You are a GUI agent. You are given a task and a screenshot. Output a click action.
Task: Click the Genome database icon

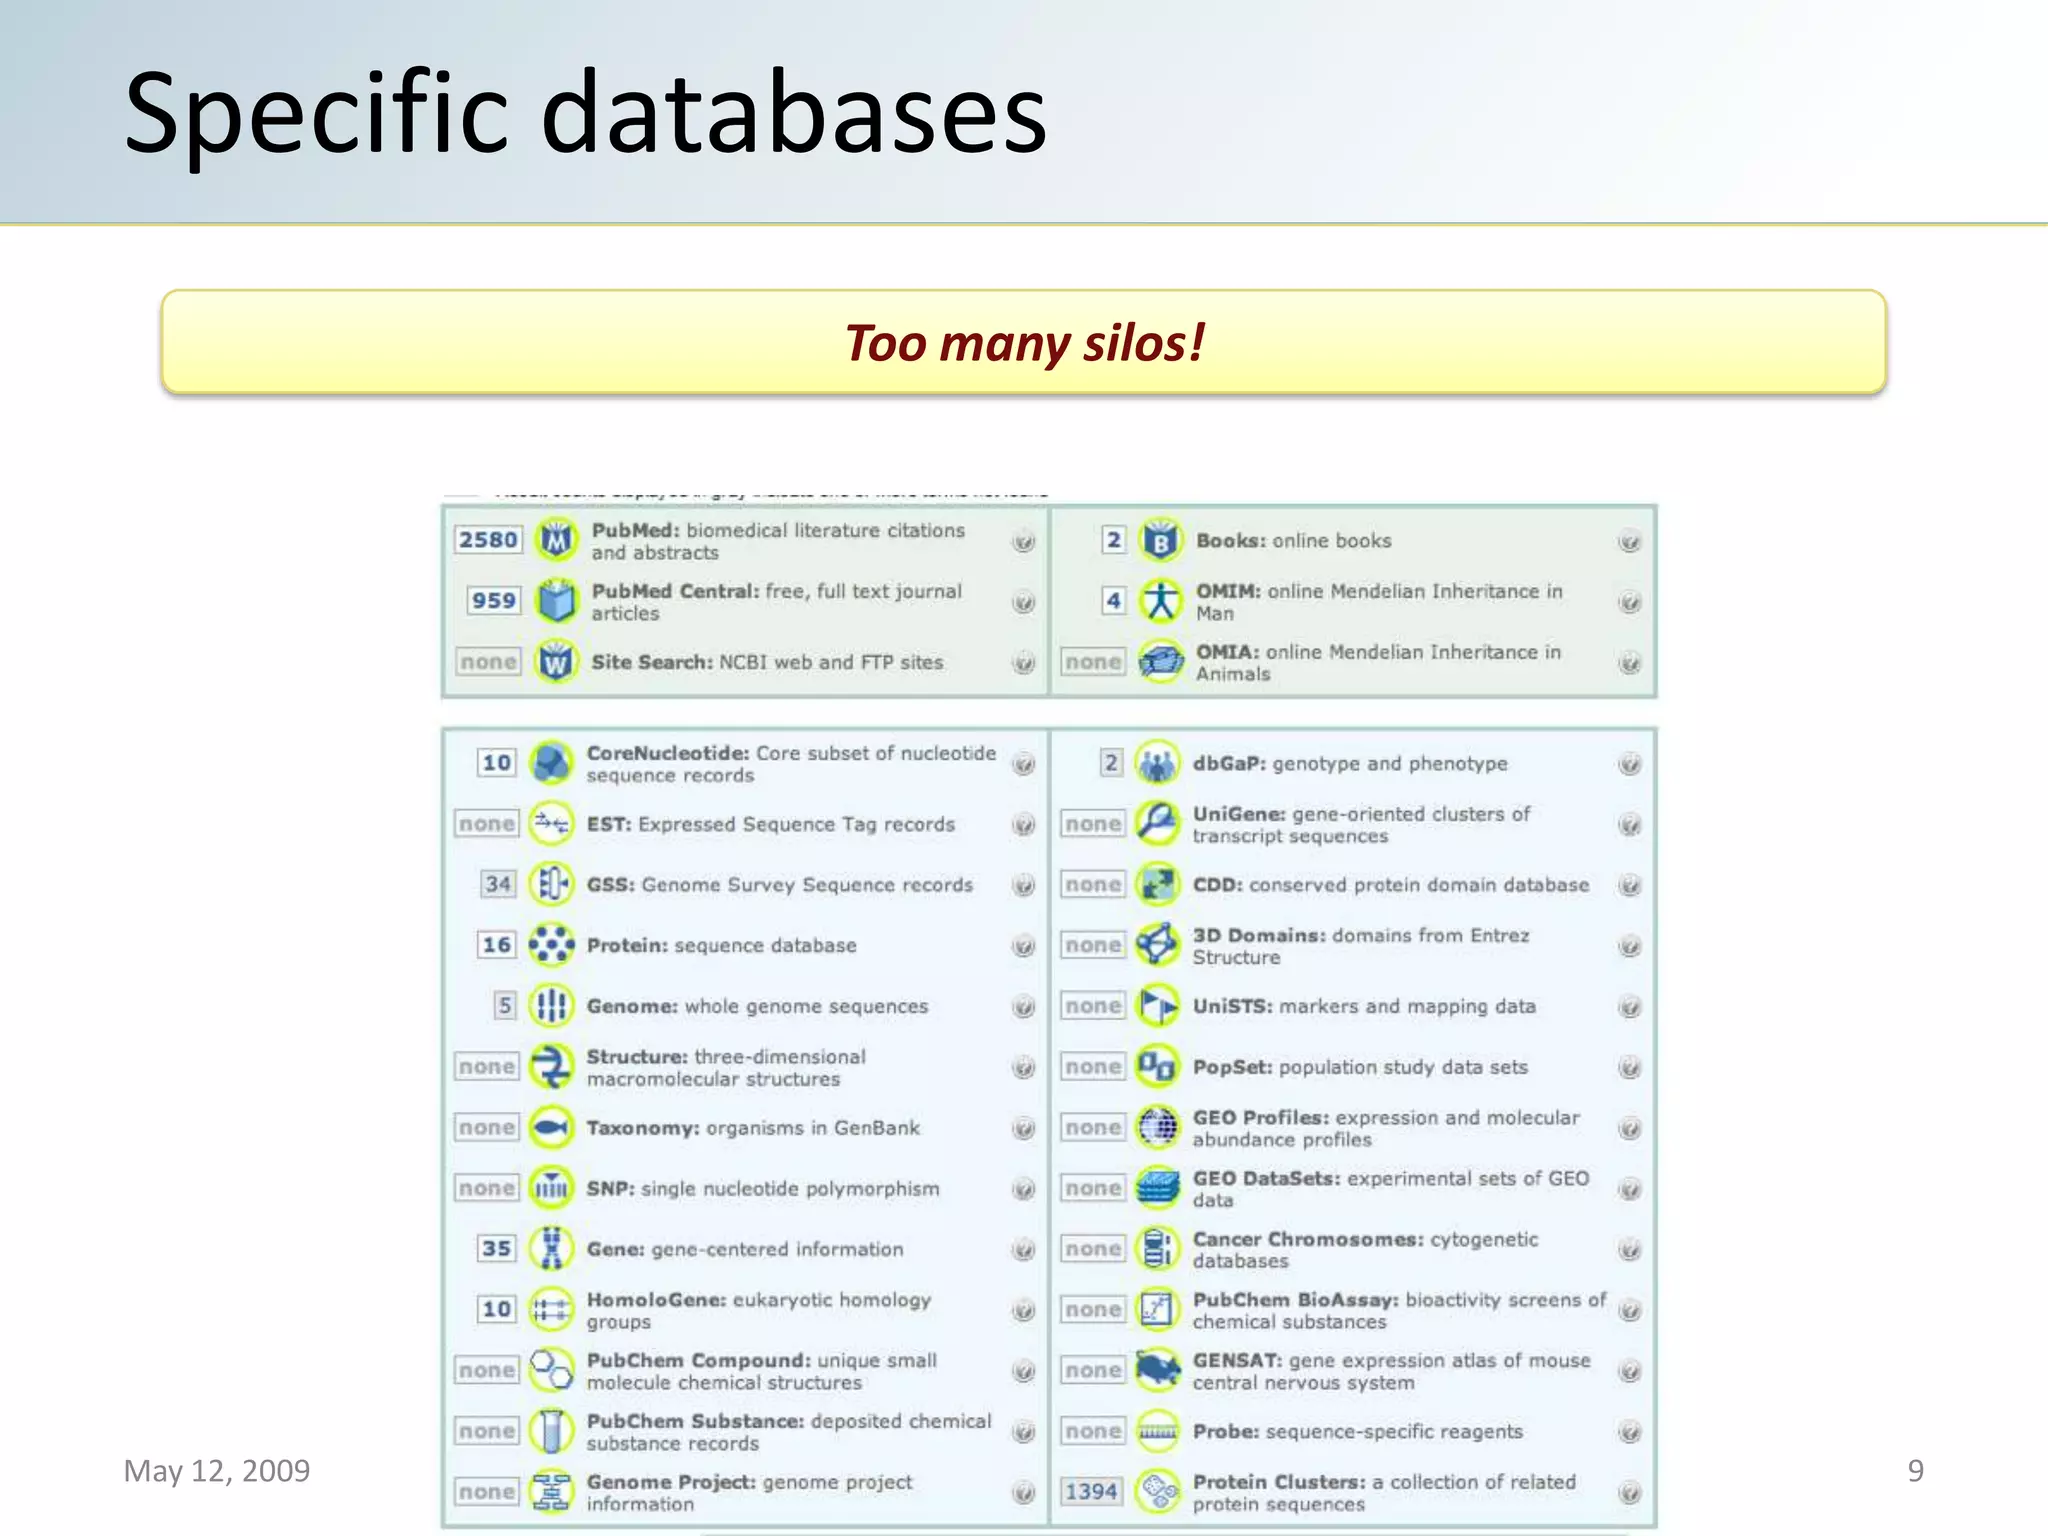point(551,1006)
